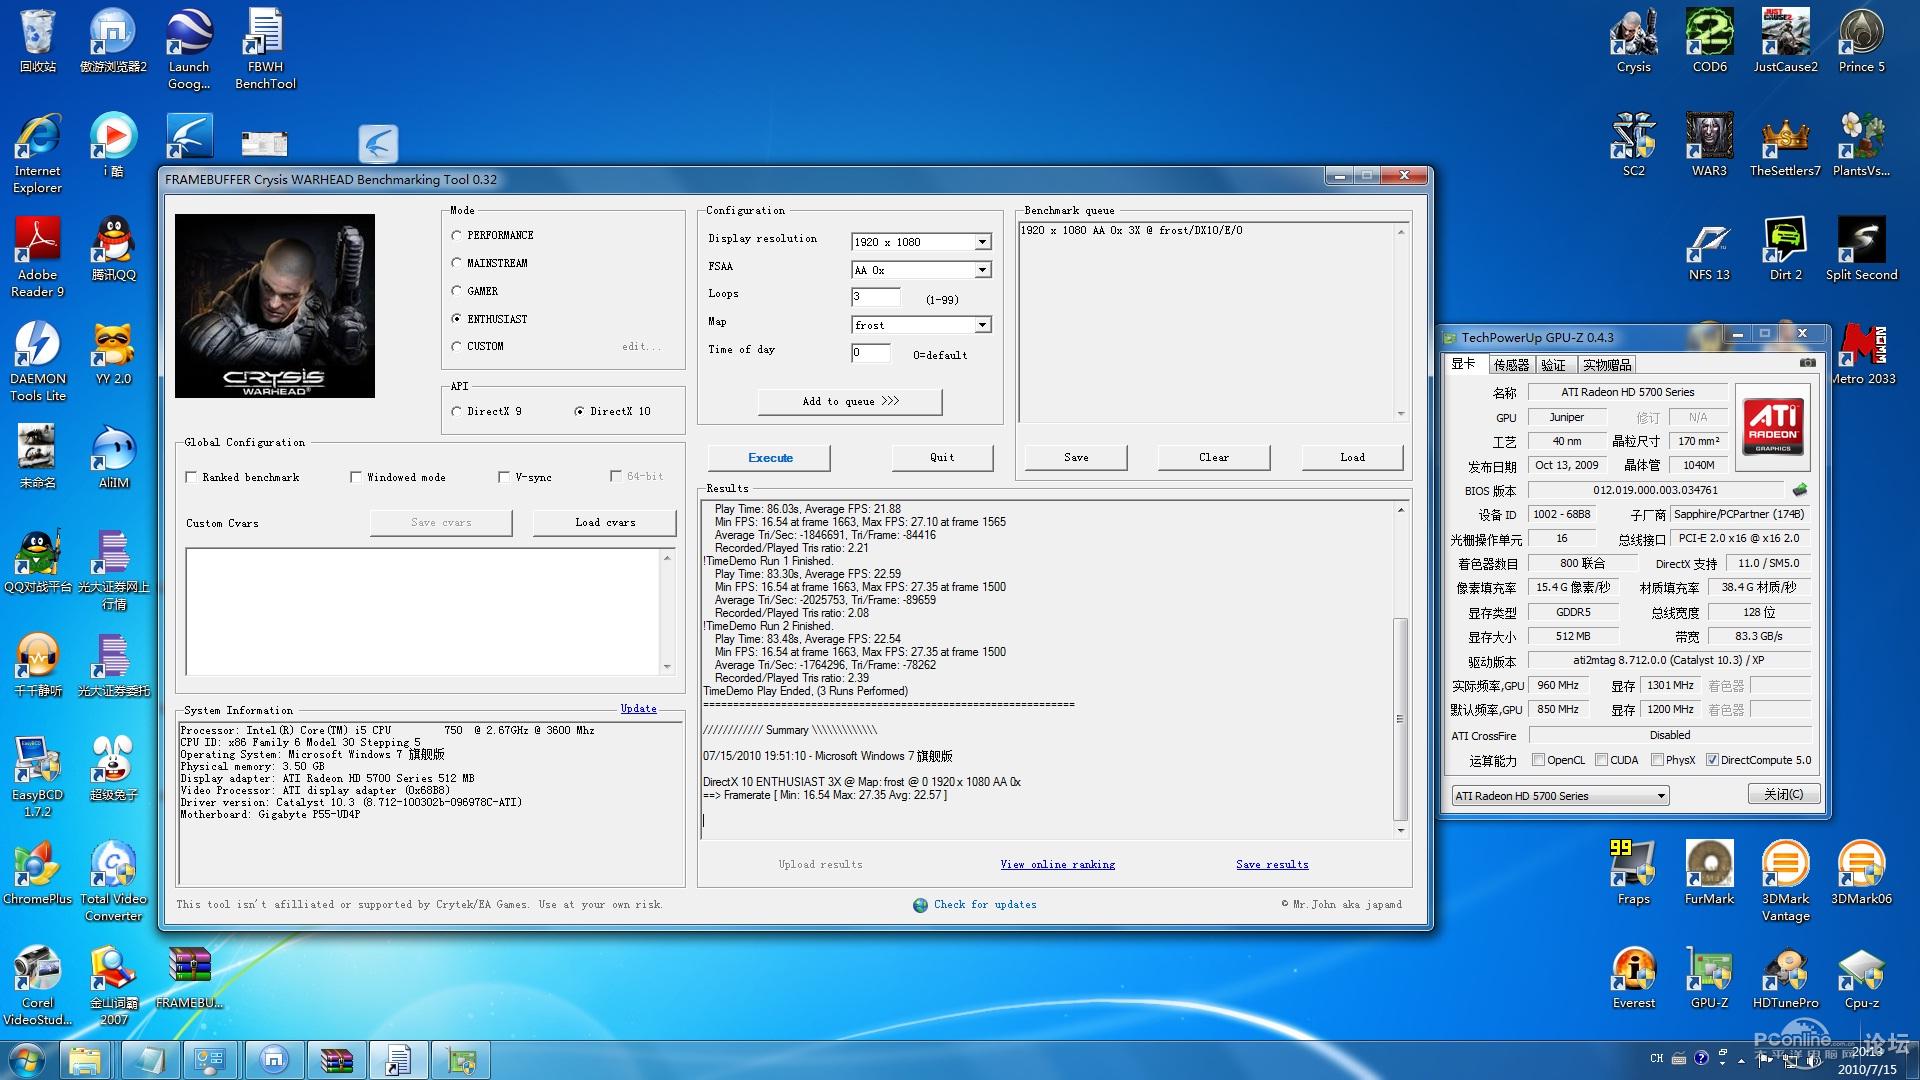The image size is (1920, 1080).
Task: Expand the ATI Radeon HD 5700 Series device selector
Action: 1660,796
